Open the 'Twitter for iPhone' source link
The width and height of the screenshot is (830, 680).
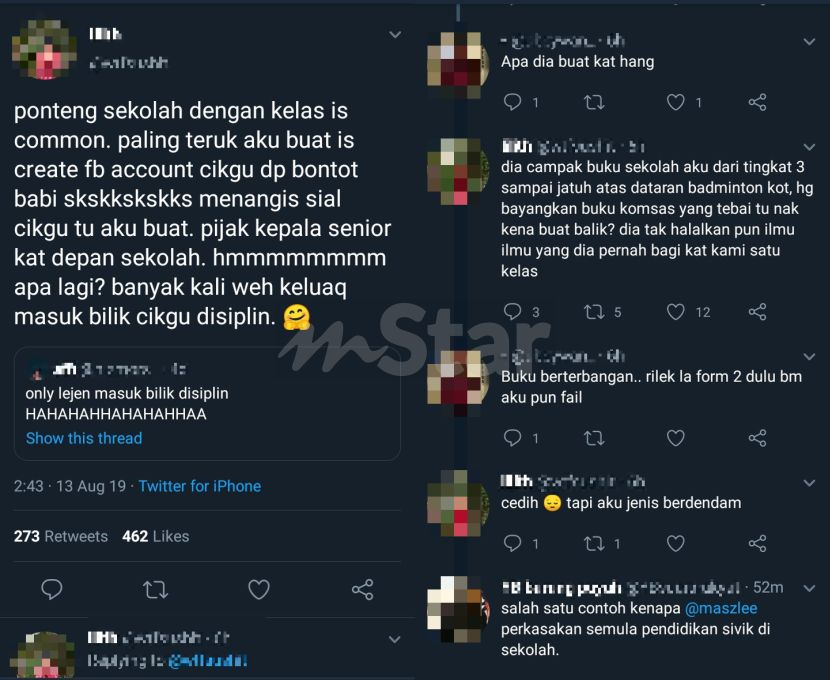(x=200, y=486)
